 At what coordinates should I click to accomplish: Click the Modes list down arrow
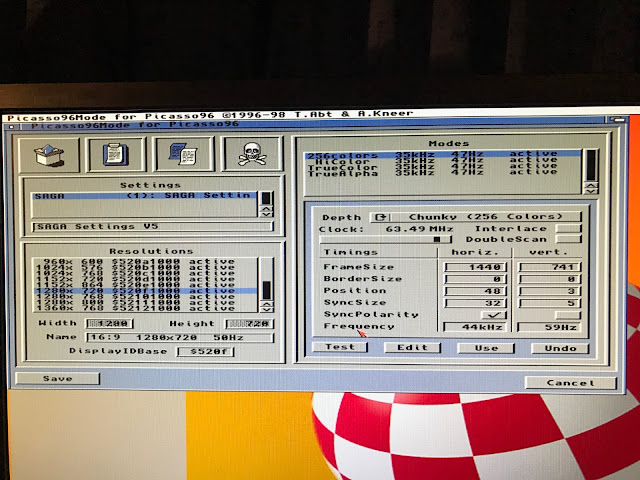pos(591,191)
